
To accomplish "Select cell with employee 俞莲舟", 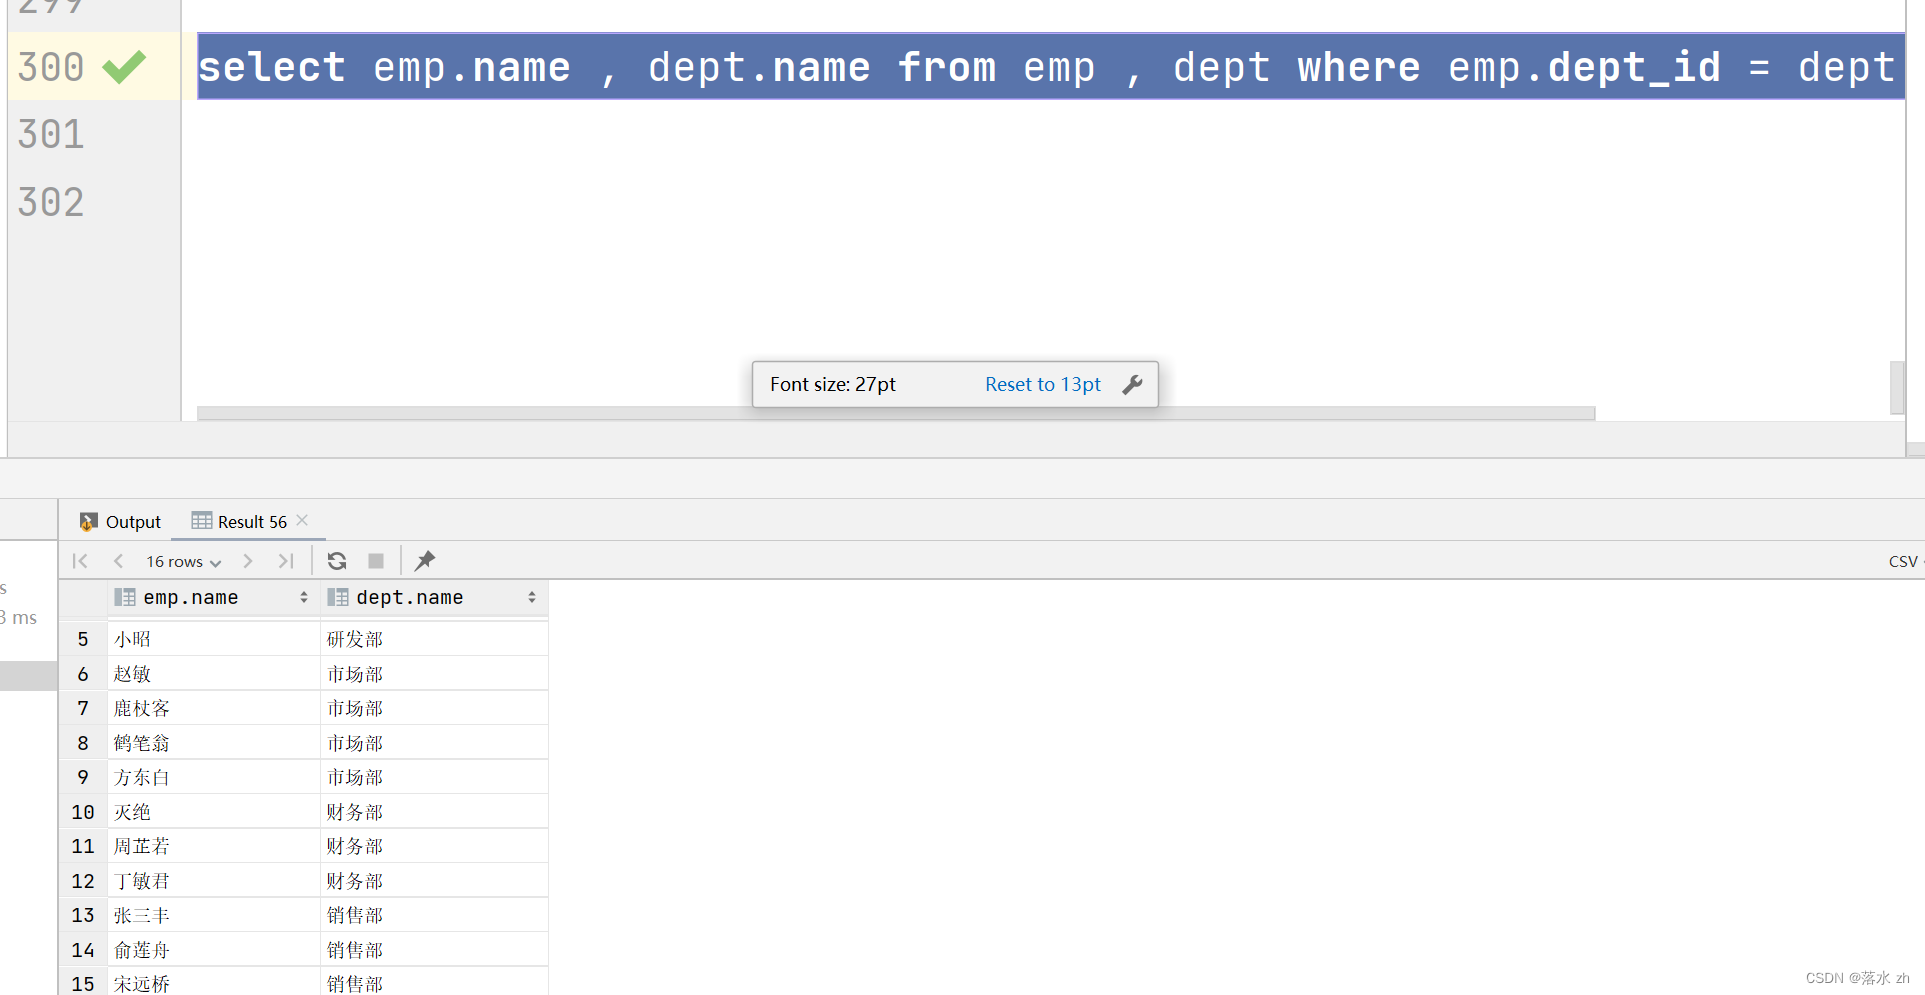I will tap(213, 950).
